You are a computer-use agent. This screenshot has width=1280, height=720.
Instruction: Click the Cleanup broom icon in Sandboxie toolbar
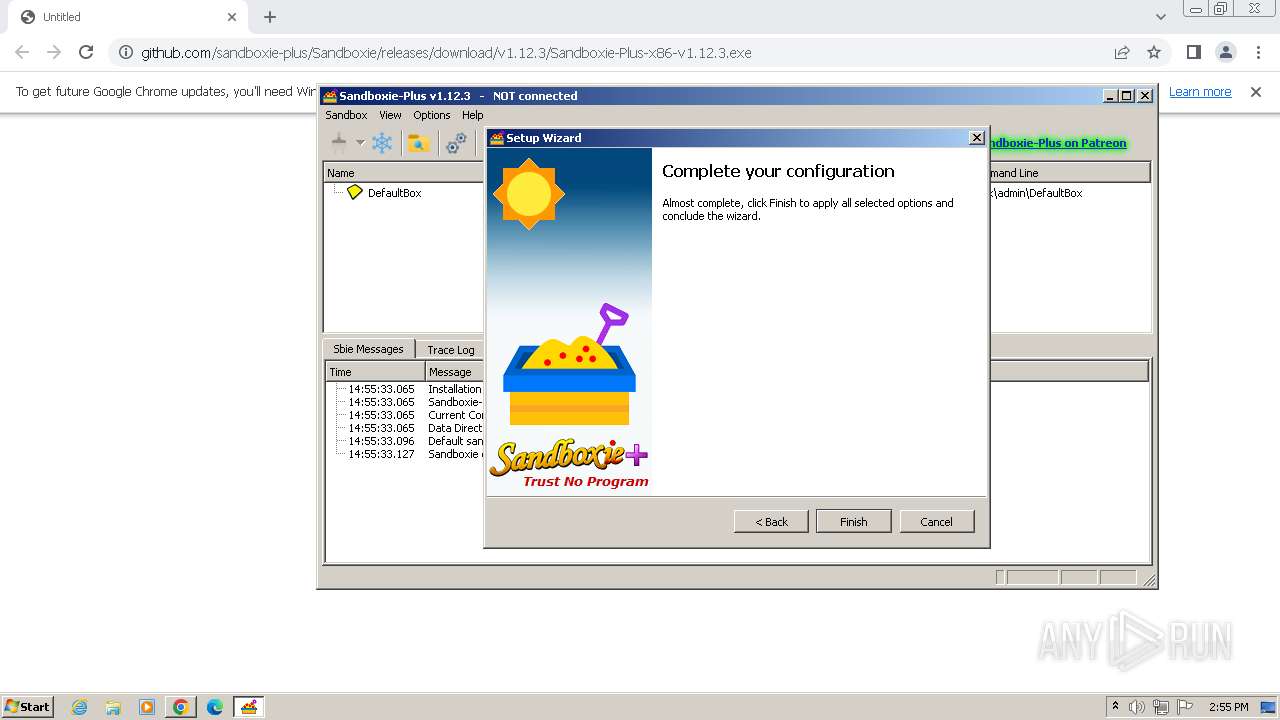click(x=339, y=143)
